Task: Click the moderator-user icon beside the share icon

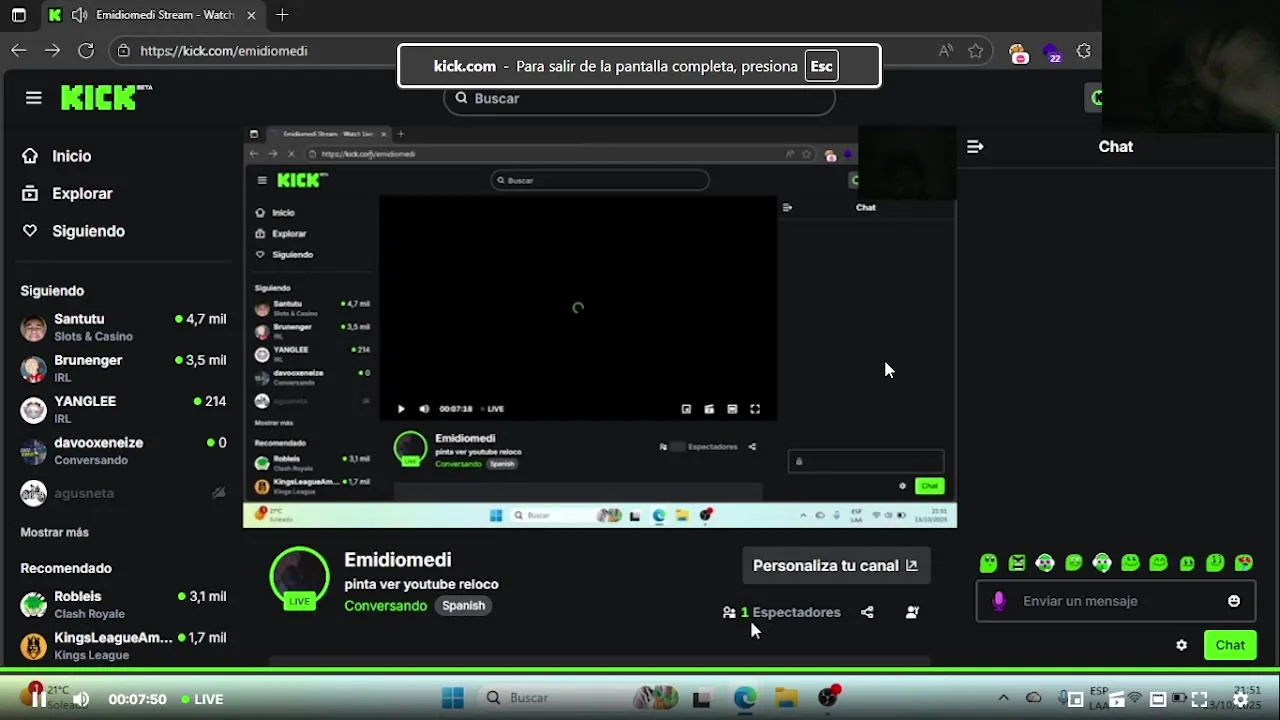Action: coord(912,612)
